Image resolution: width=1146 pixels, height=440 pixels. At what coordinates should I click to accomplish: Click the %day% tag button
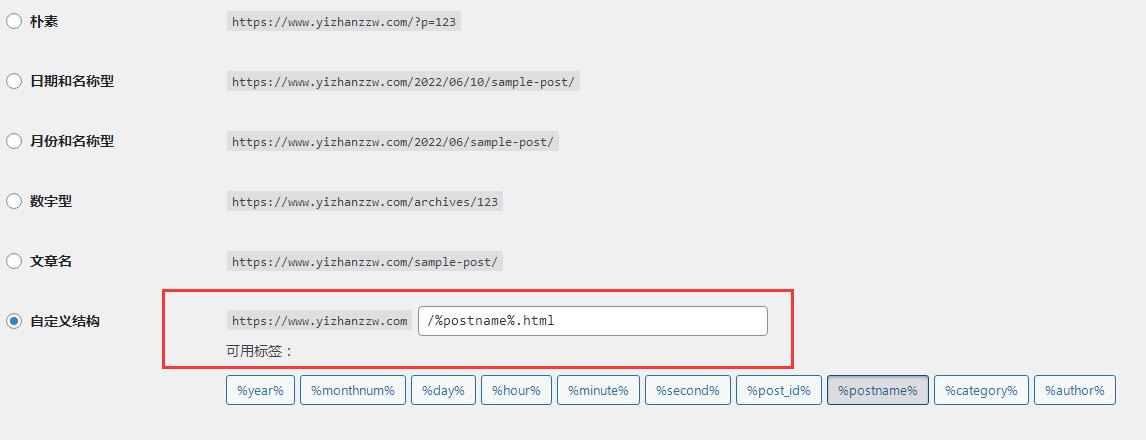tap(443, 390)
